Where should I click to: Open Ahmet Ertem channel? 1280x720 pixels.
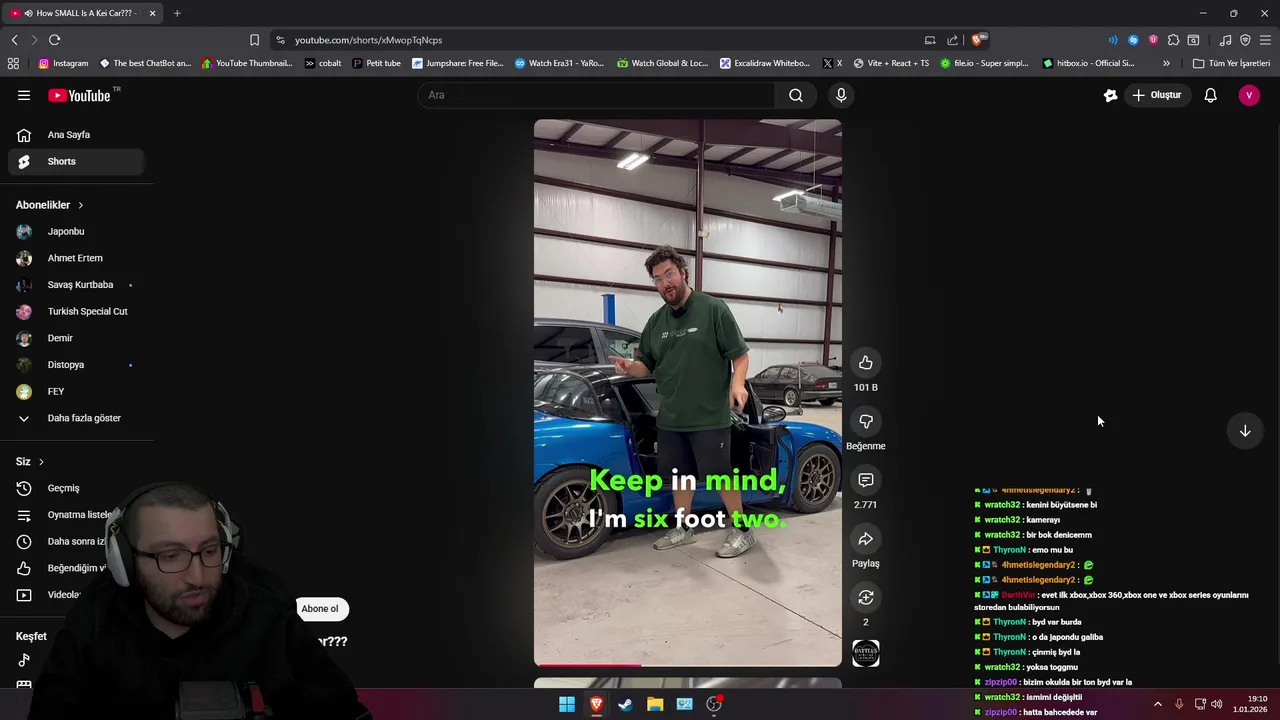(76, 258)
